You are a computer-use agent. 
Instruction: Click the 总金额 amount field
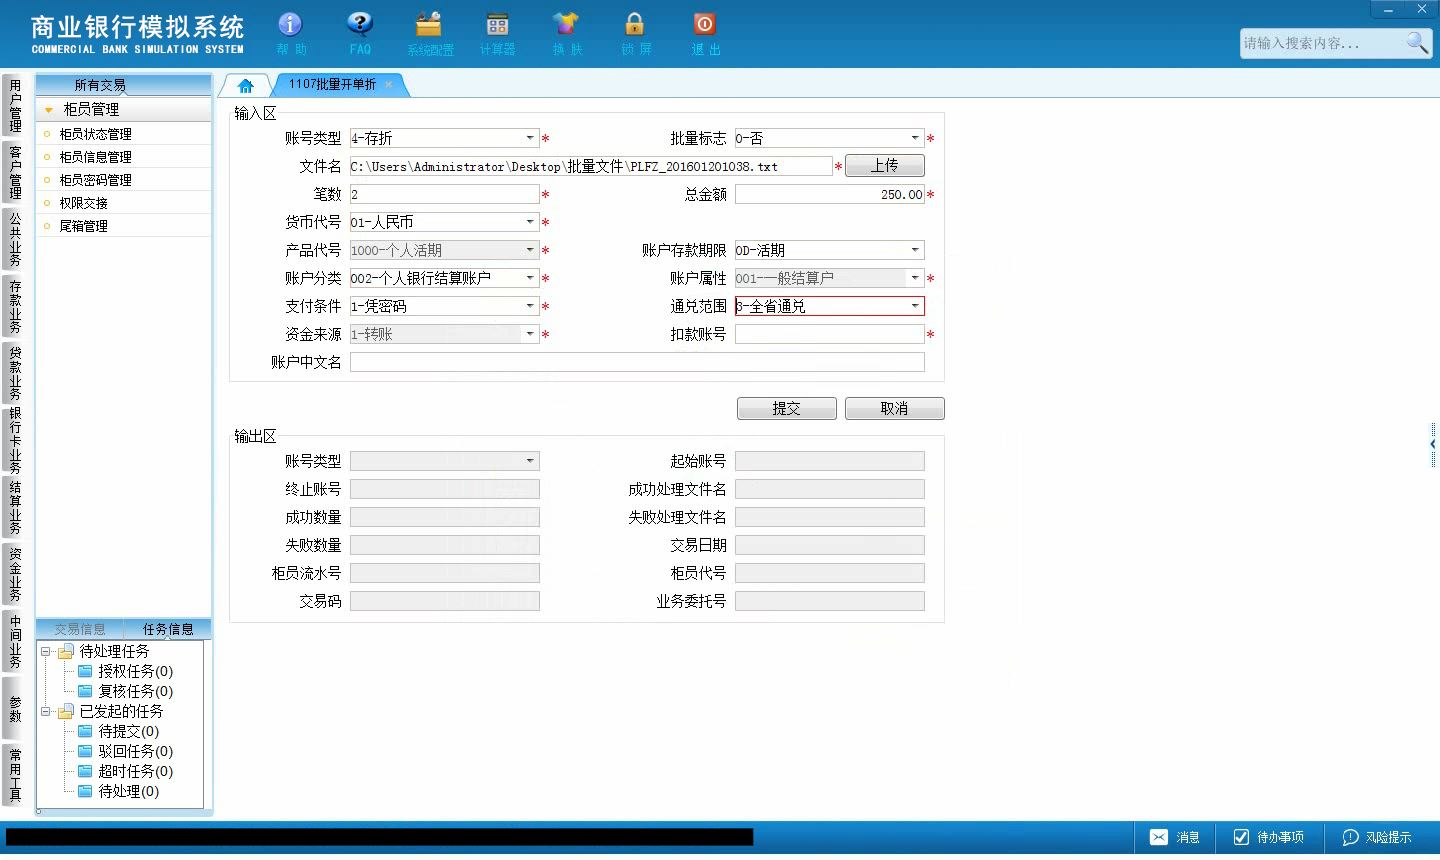point(830,194)
